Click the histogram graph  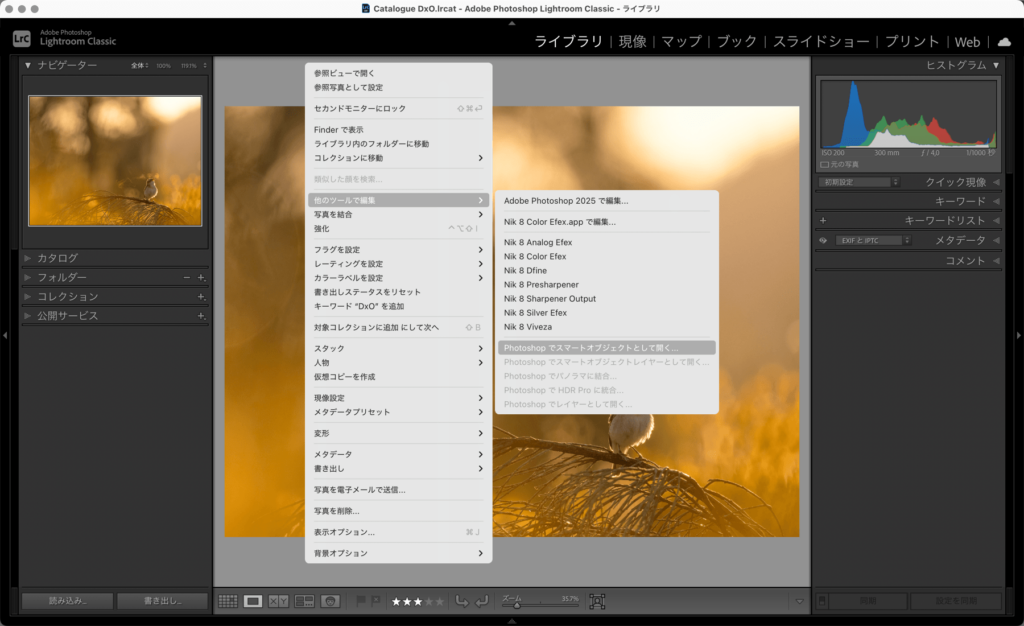pos(908,114)
